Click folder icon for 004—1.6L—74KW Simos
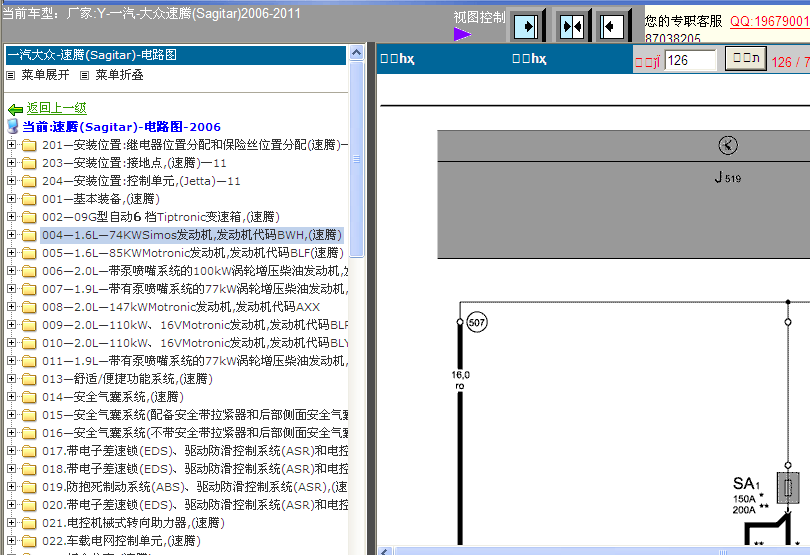The height and width of the screenshot is (555, 810). pos(29,235)
